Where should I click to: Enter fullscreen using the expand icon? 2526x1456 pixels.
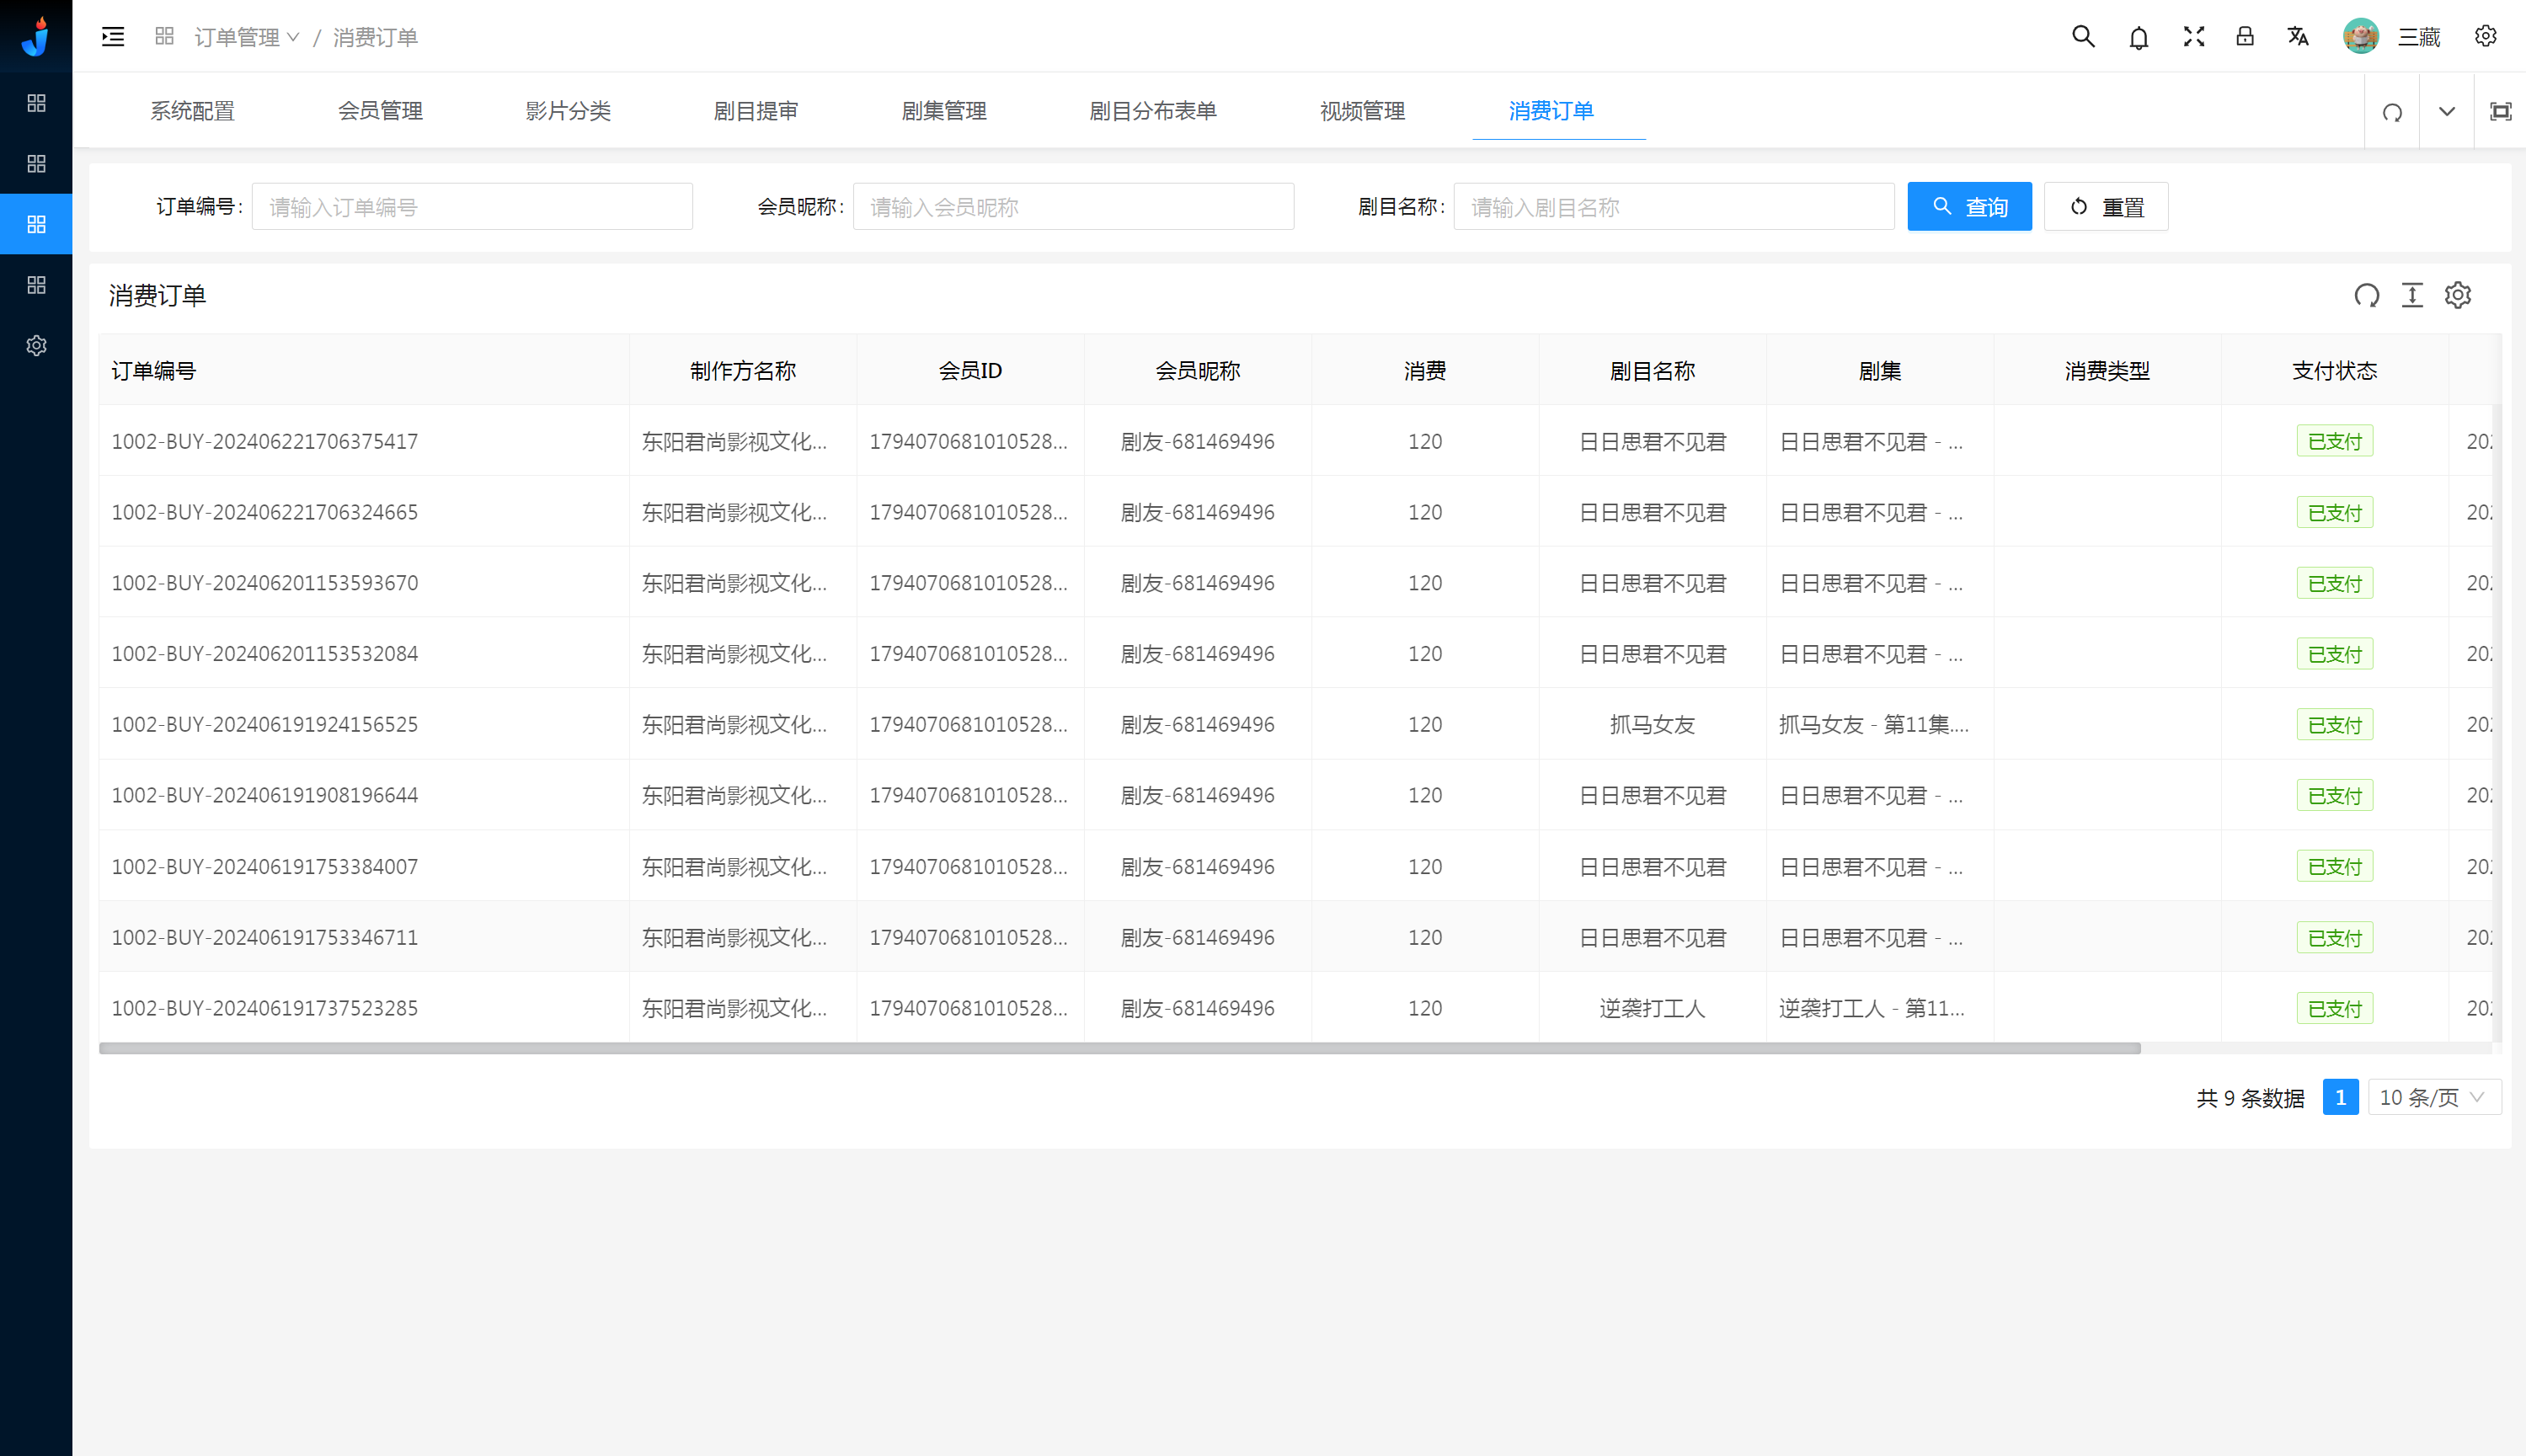(x=2193, y=37)
